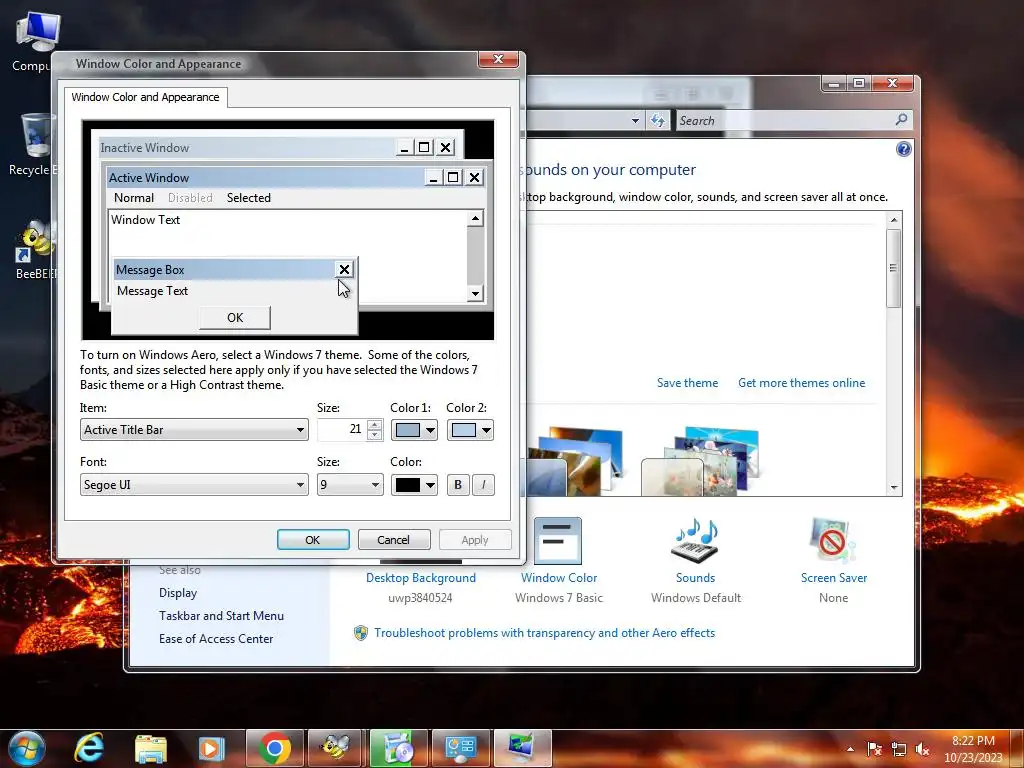Click the shield icon beside the Troubleshoot link

pyautogui.click(x=360, y=633)
